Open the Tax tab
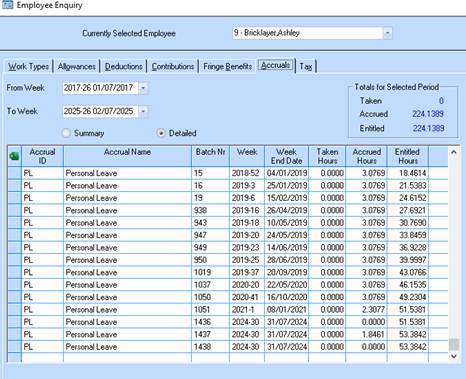This screenshot has width=466, height=379. [x=306, y=66]
